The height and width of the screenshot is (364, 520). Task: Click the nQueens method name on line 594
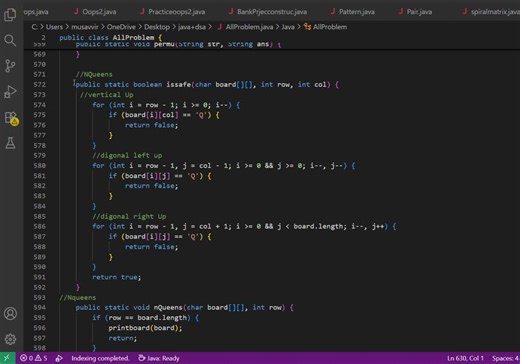click(168, 308)
